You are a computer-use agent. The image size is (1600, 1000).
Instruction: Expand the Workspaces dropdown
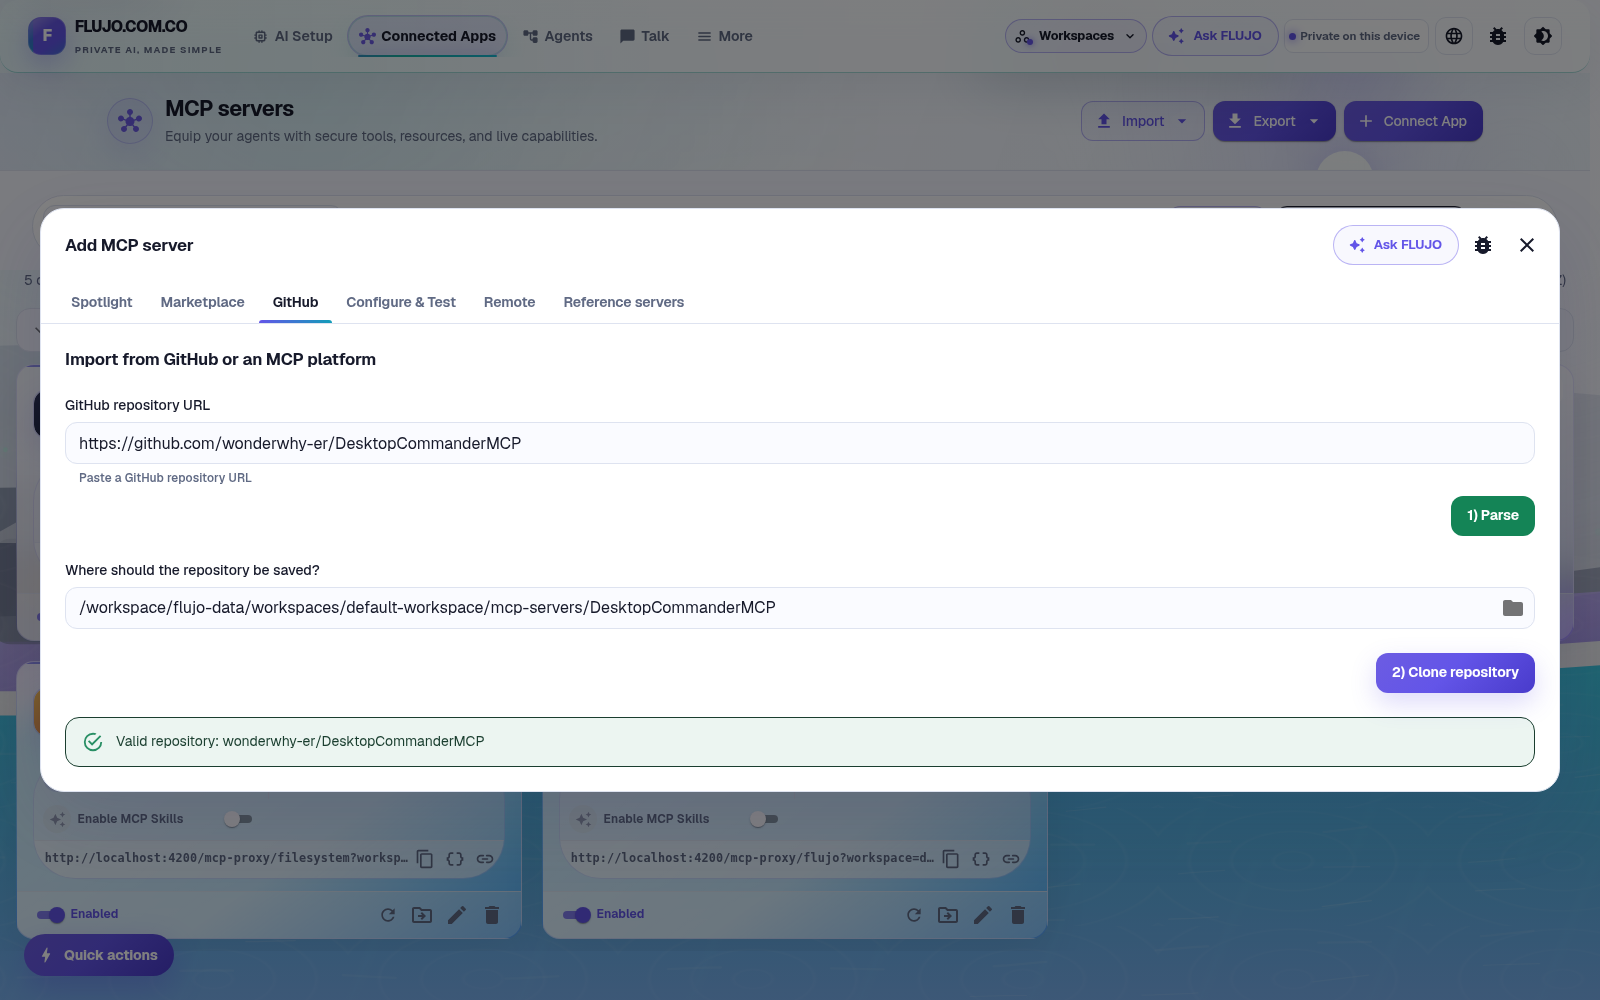tap(1076, 36)
